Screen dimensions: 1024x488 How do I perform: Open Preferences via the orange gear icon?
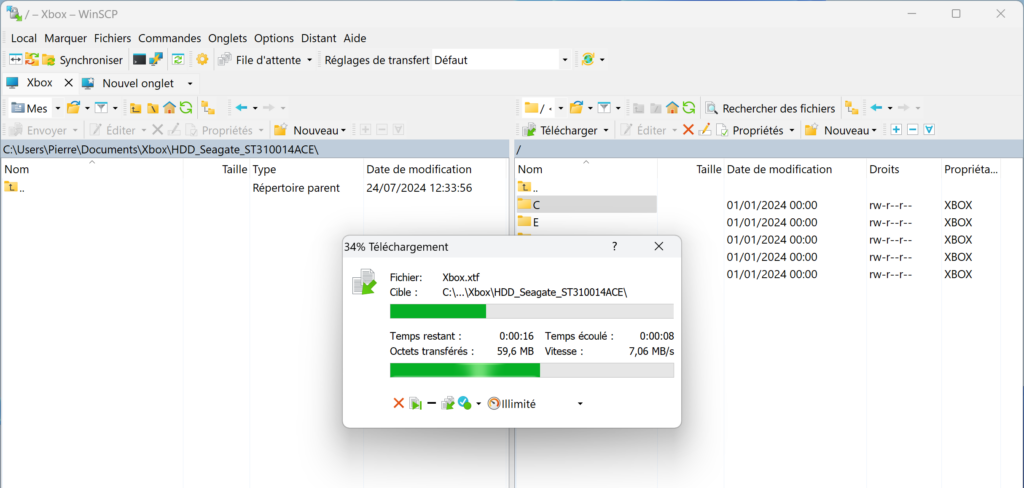(x=202, y=59)
